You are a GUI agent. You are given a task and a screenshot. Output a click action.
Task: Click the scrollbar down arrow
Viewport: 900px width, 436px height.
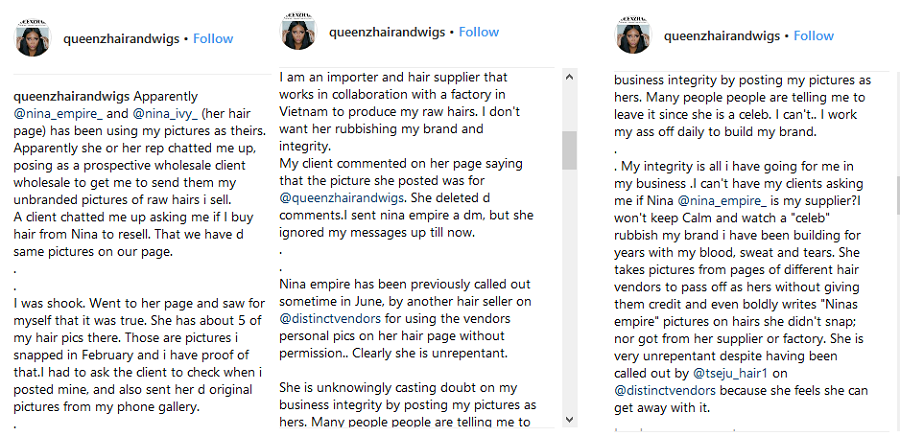click(x=571, y=420)
